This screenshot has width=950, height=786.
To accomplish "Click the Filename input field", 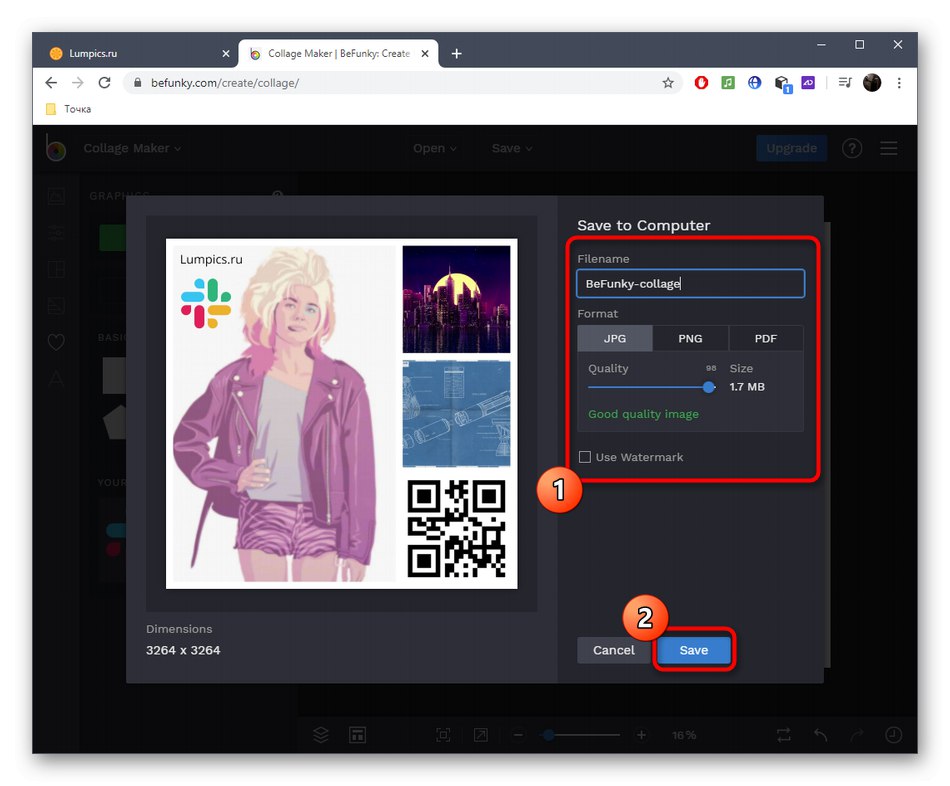I will coord(691,284).
